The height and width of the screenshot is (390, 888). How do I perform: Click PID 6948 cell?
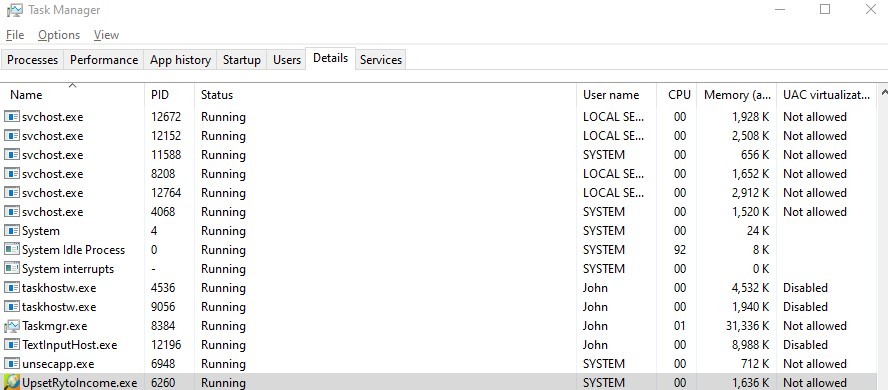tap(163, 364)
